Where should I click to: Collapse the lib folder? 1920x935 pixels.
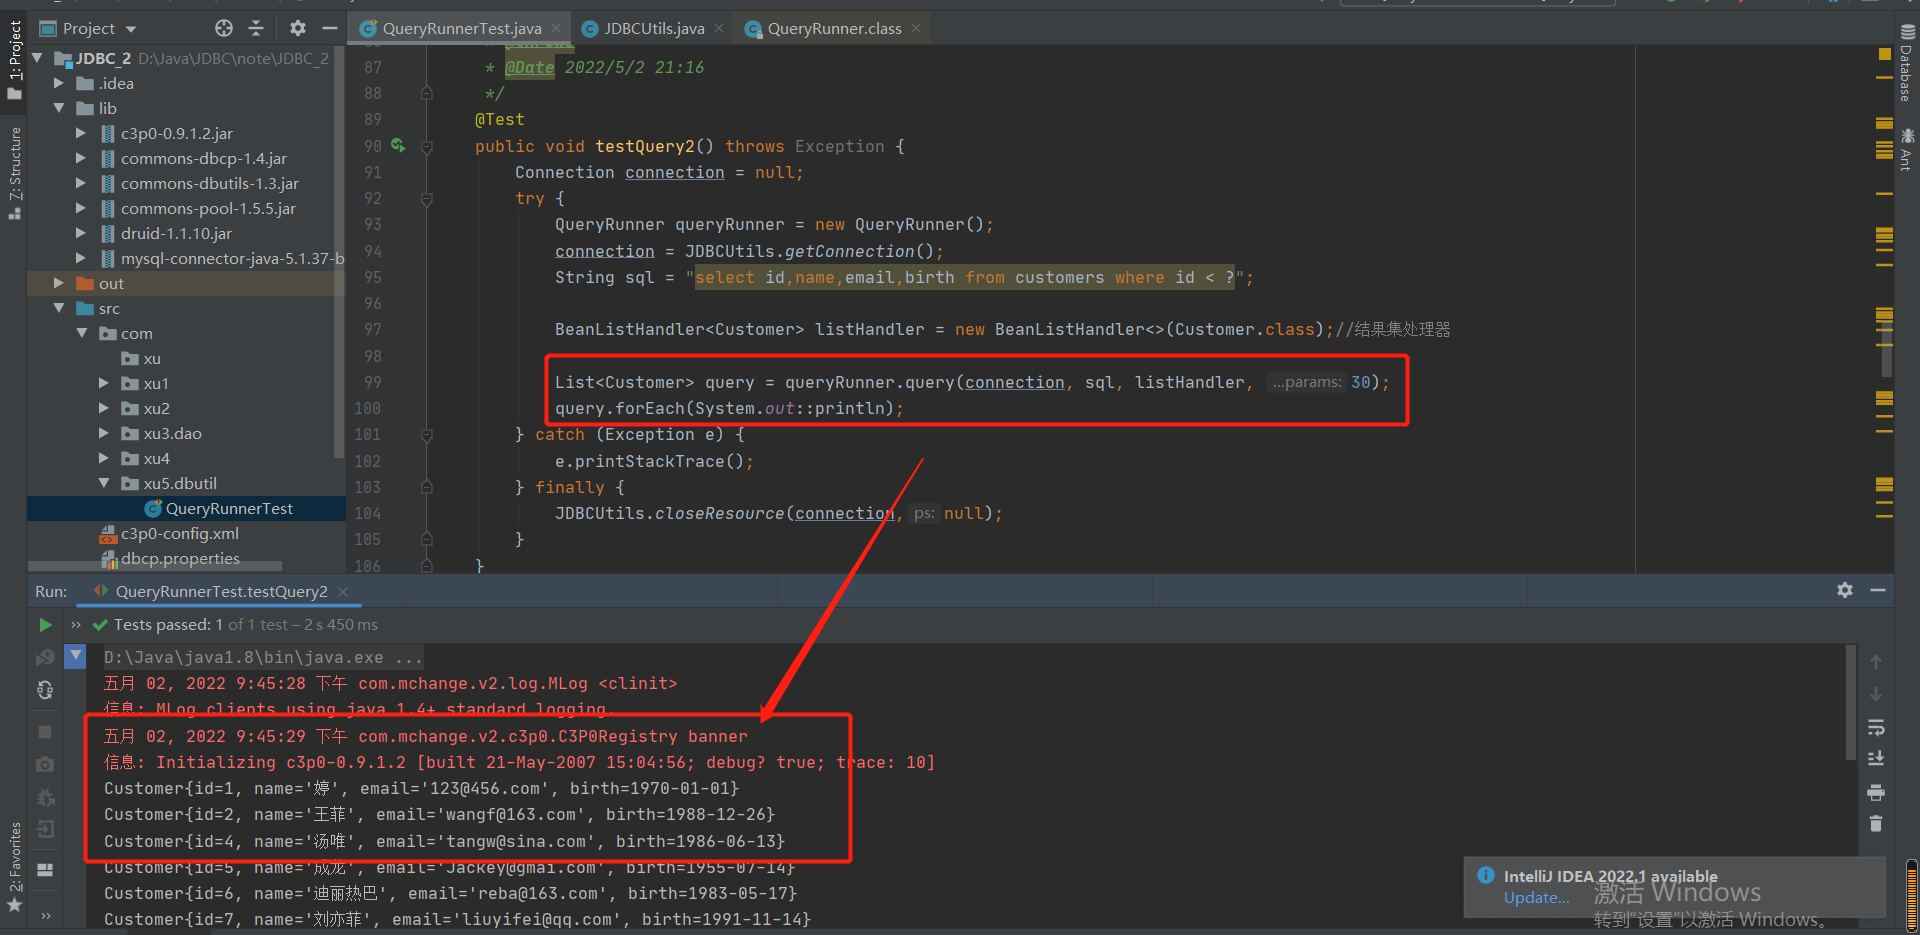(x=58, y=108)
